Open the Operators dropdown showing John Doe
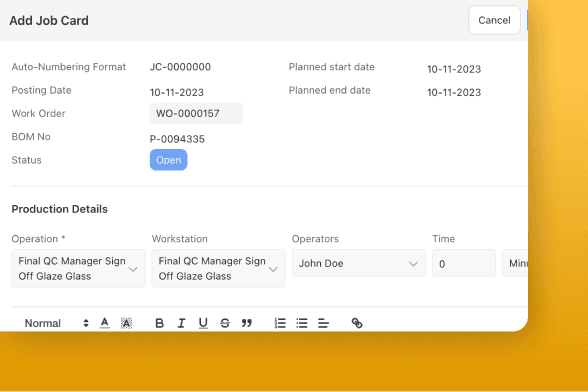Image resolution: width=588 pixels, height=392 pixels. click(358, 263)
